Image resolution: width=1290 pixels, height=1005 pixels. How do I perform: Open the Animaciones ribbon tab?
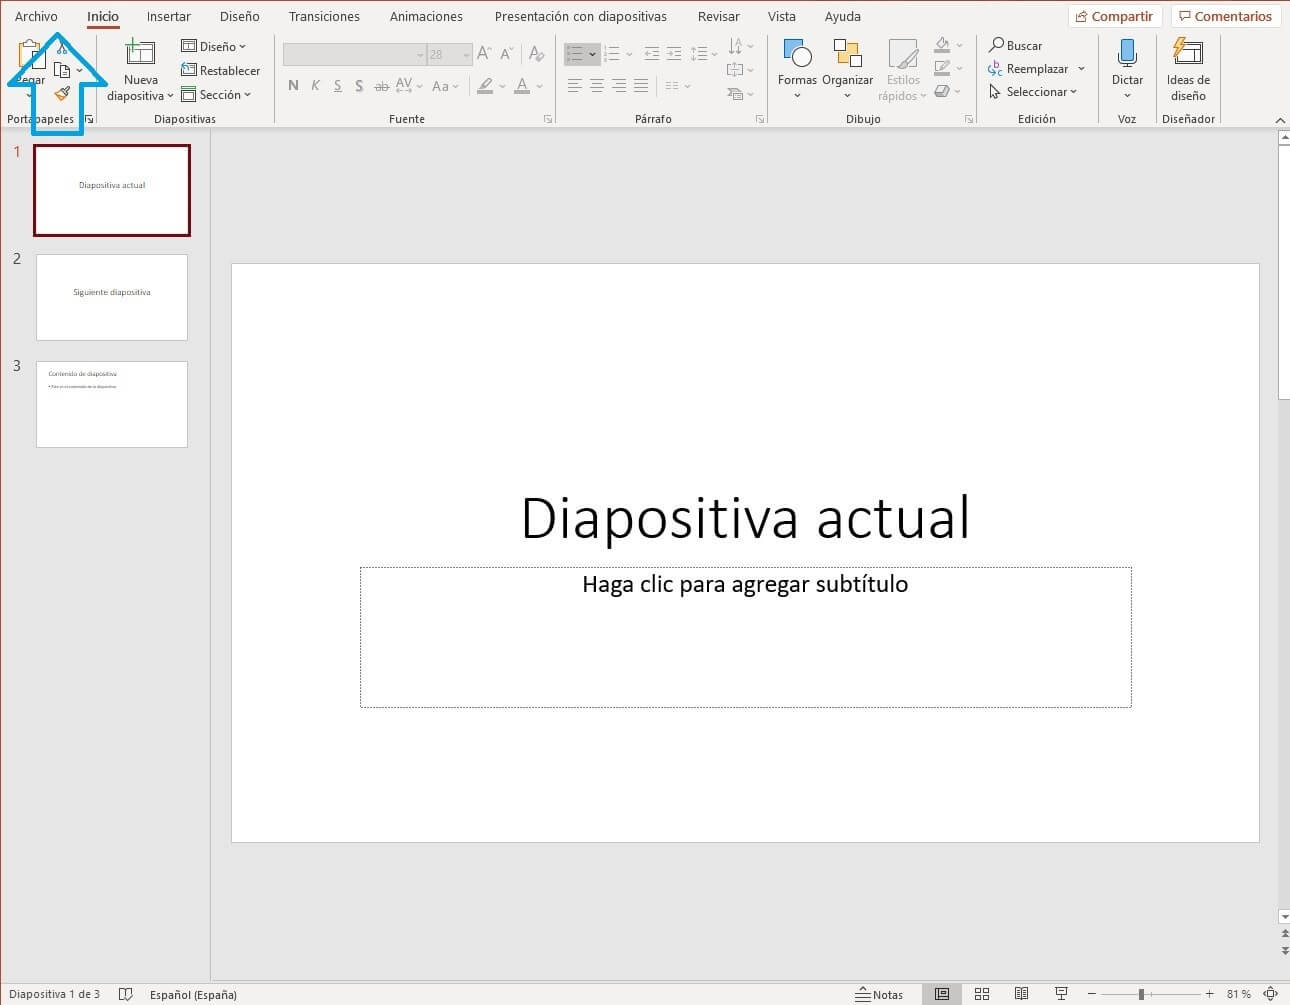(x=425, y=16)
